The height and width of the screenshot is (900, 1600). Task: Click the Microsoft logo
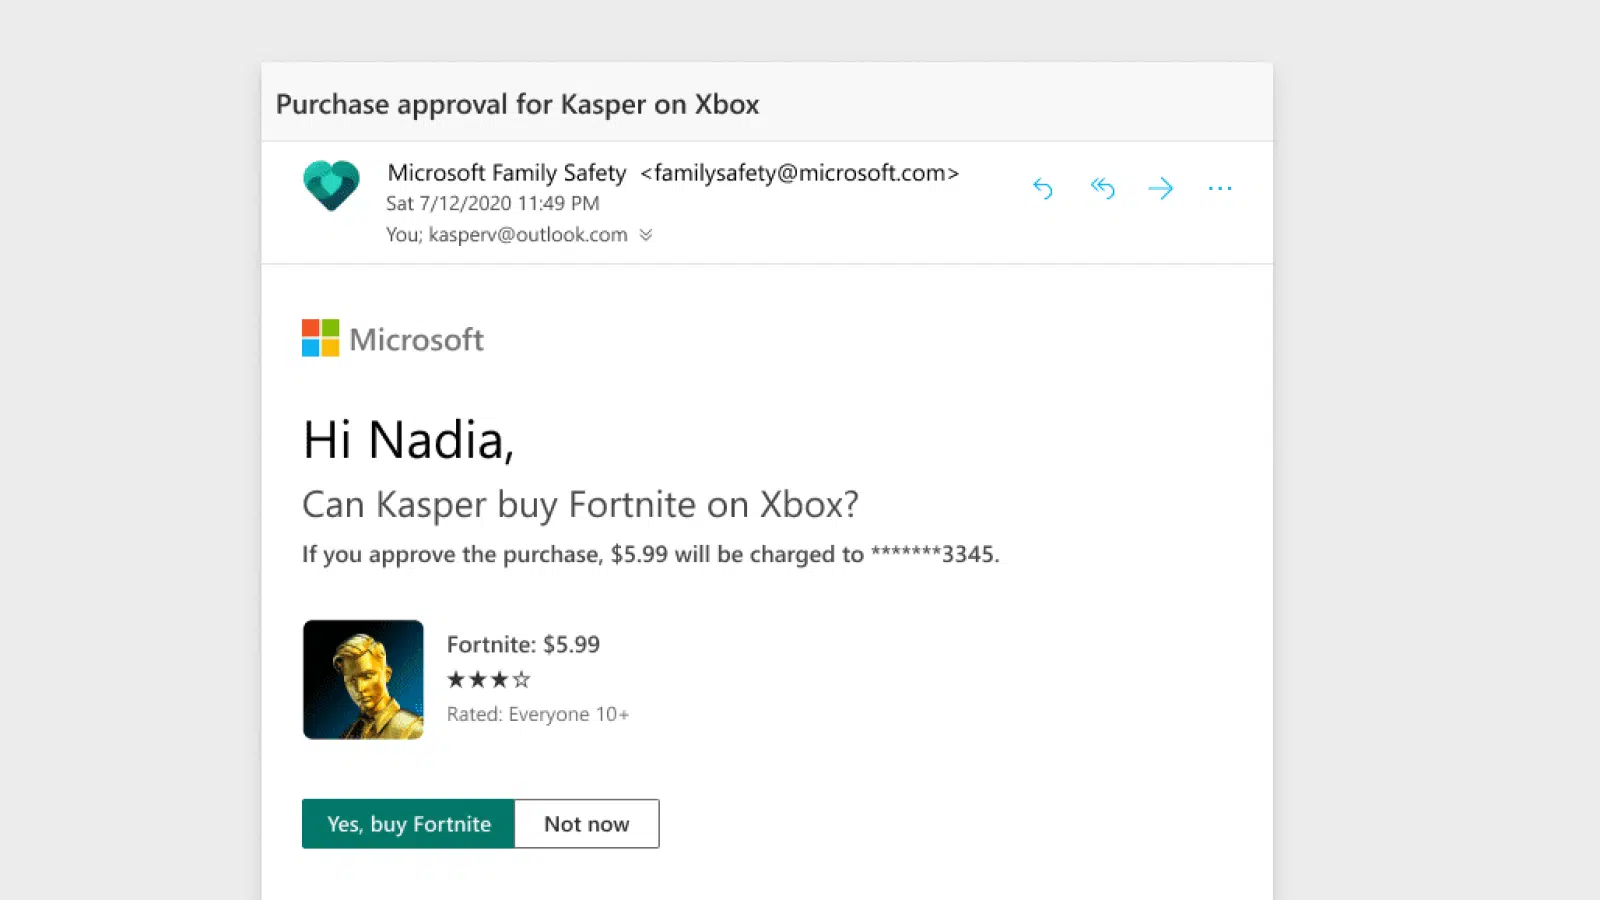393,339
